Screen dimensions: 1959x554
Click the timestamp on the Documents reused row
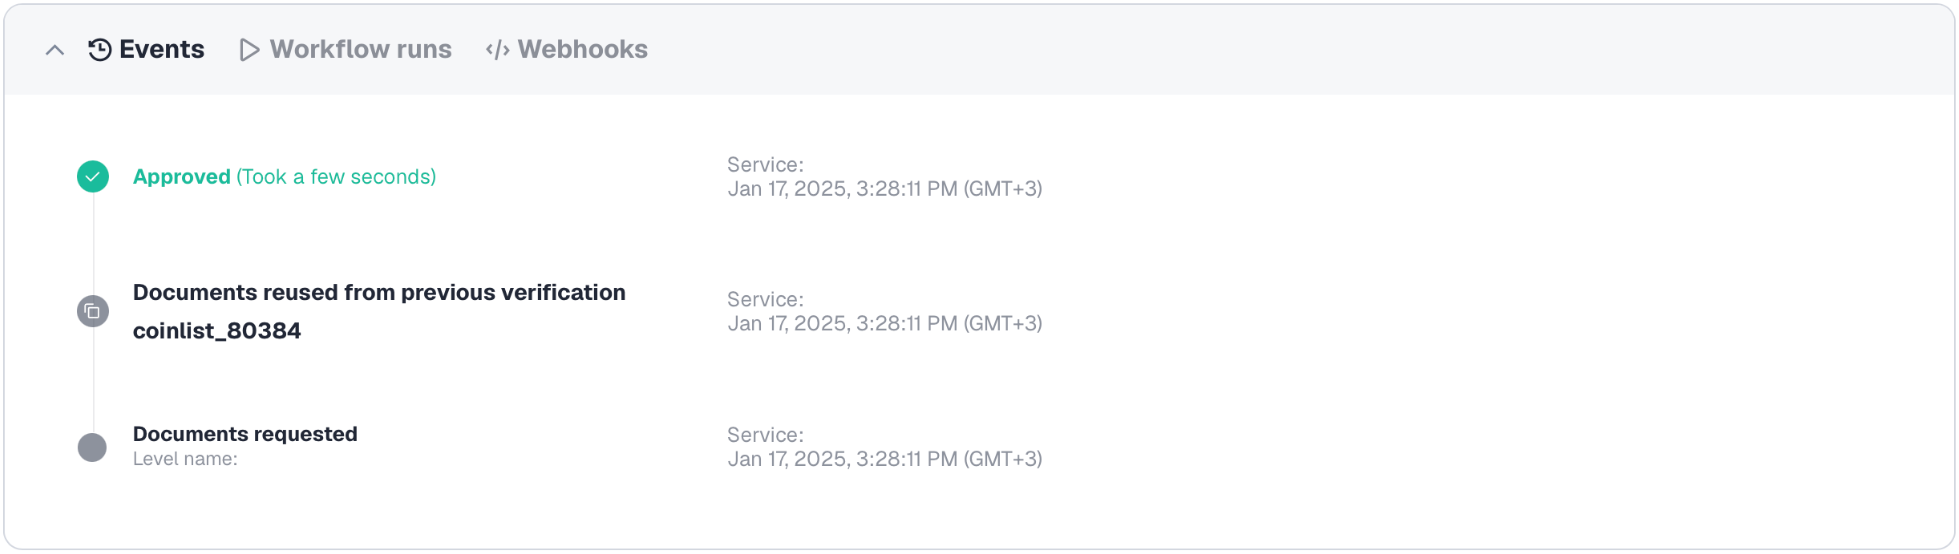click(884, 323)
